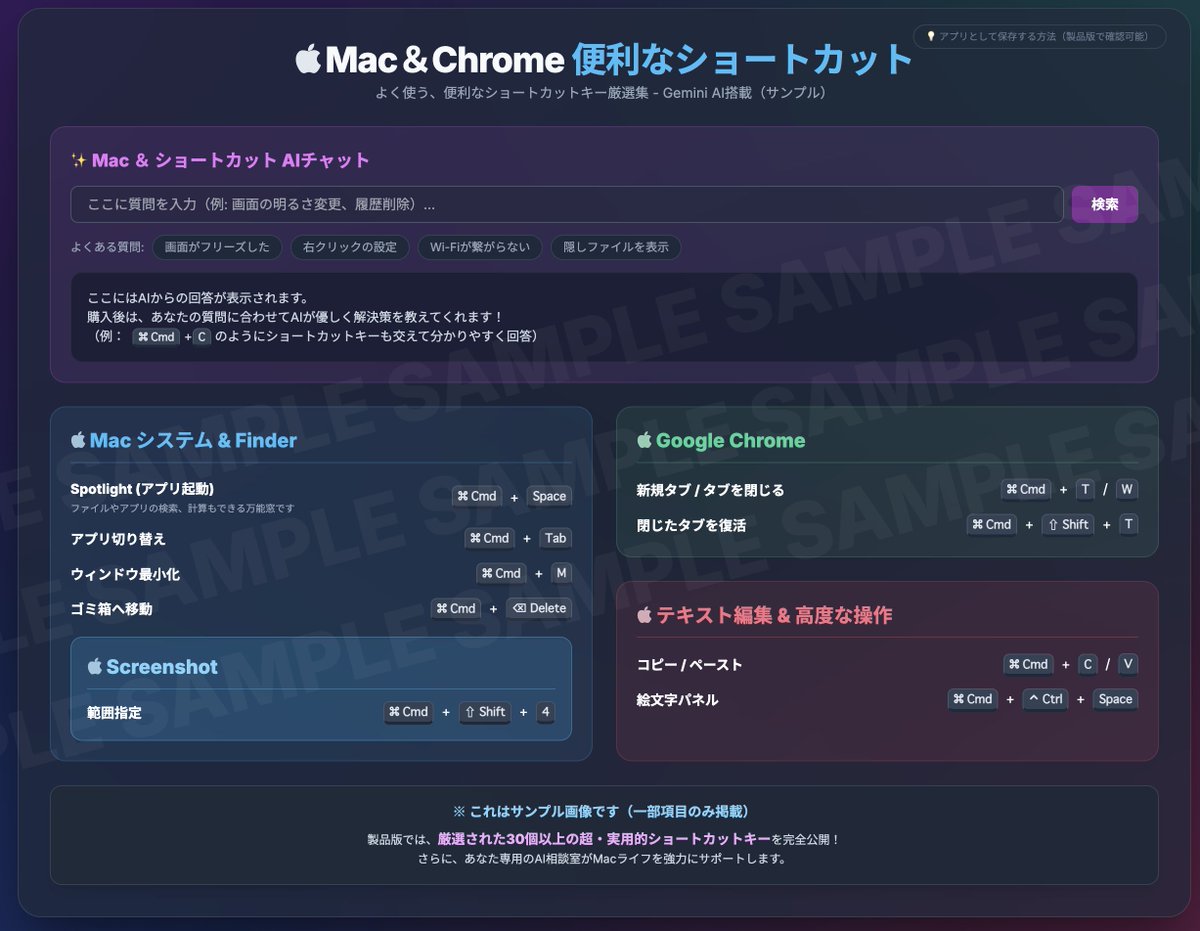The width and height of the screenshot is (1200, 931).
Task: Click the sparkle icon before AIチャット heading
Action: (79, 160)
